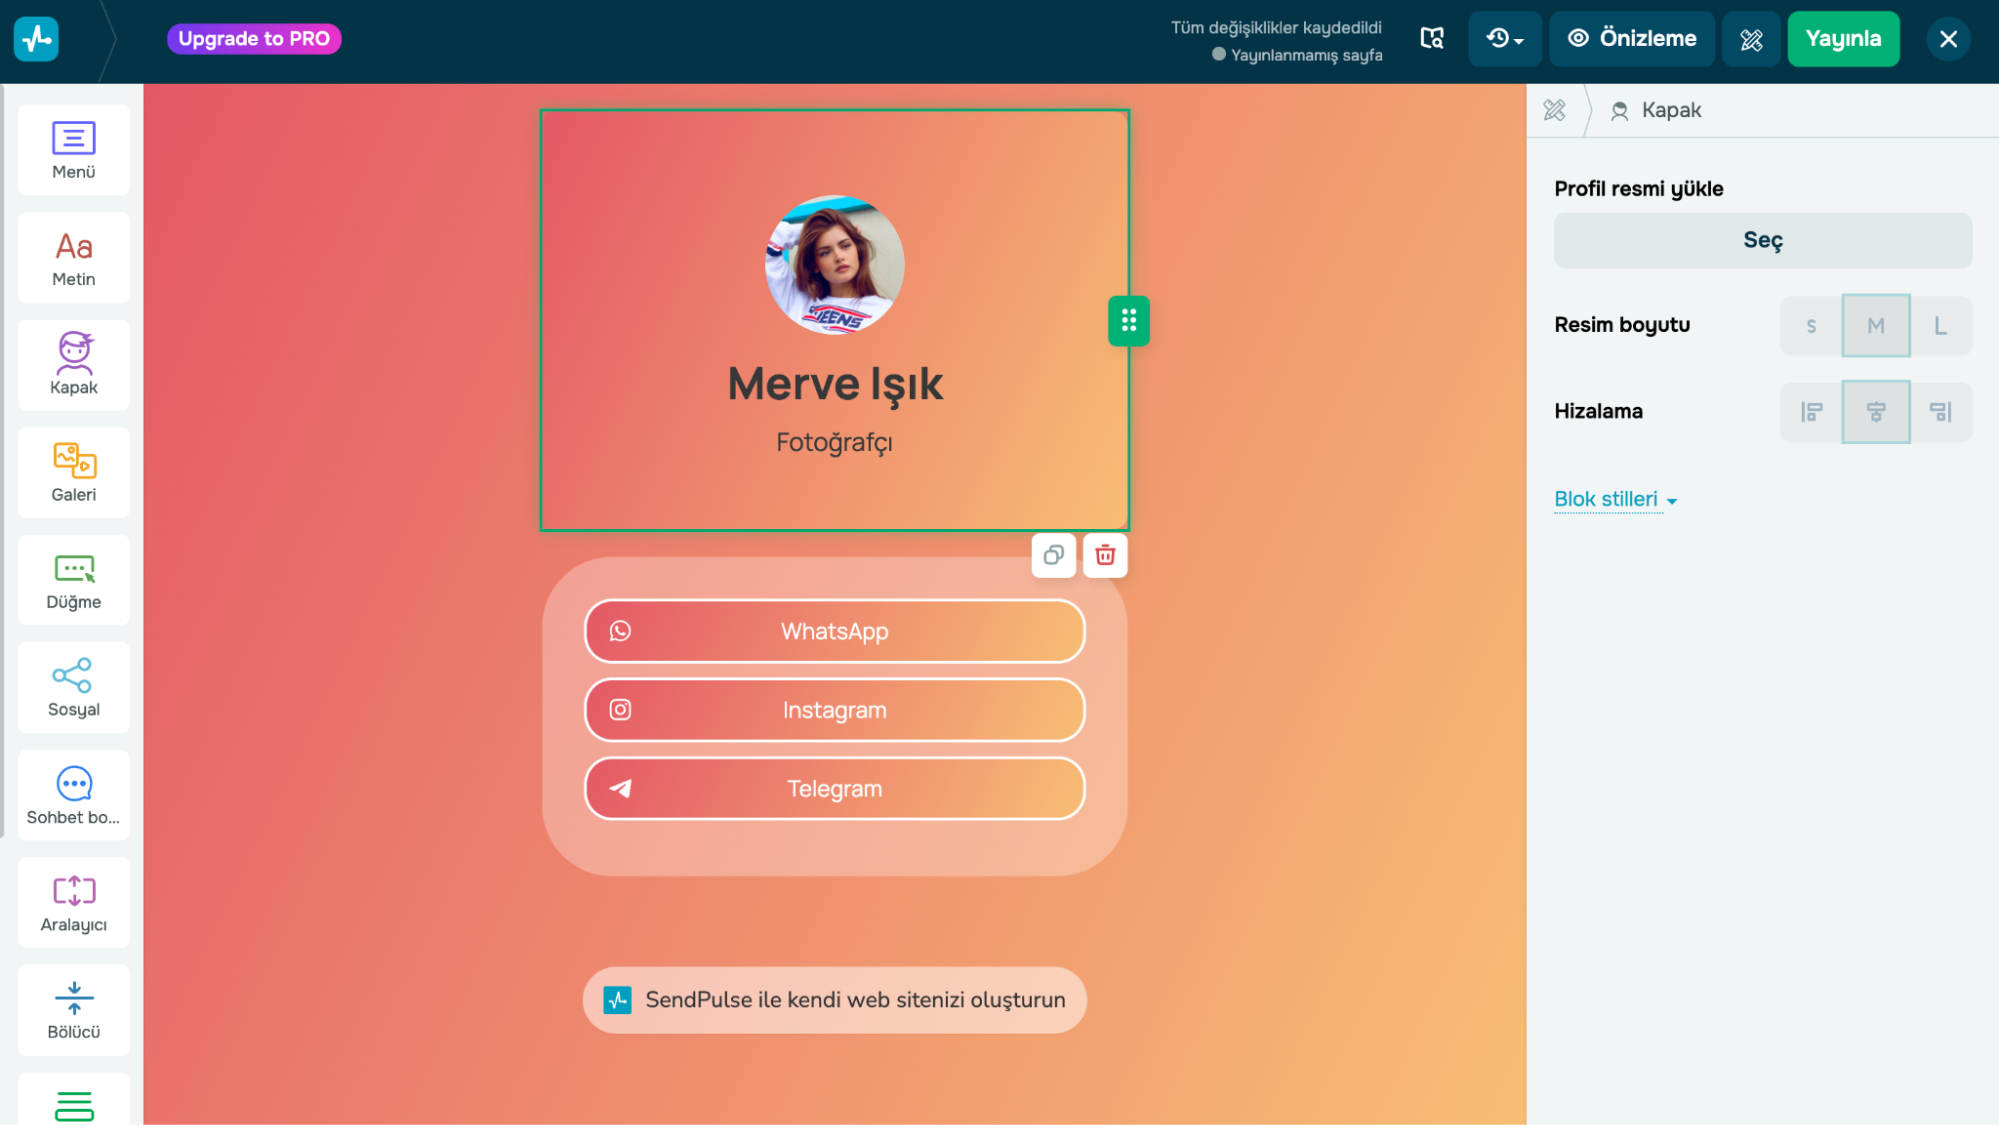Open the SendPulse website builder link
This screenshot has height=1126, width=1999.
click(833, 999)
